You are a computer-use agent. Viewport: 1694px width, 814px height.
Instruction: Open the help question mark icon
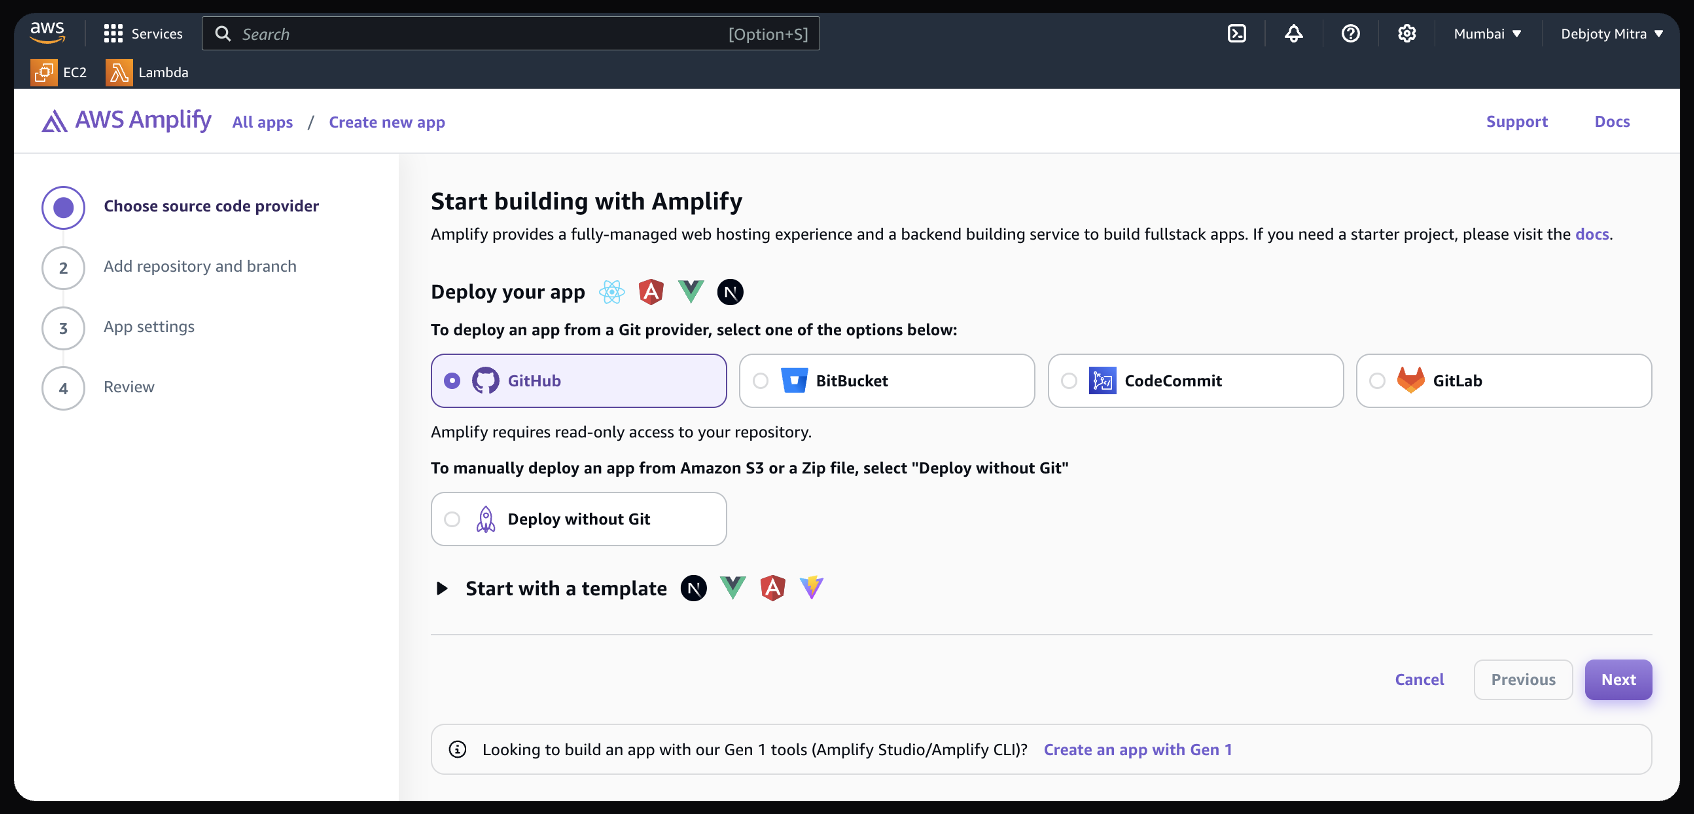pos(1351,34)
